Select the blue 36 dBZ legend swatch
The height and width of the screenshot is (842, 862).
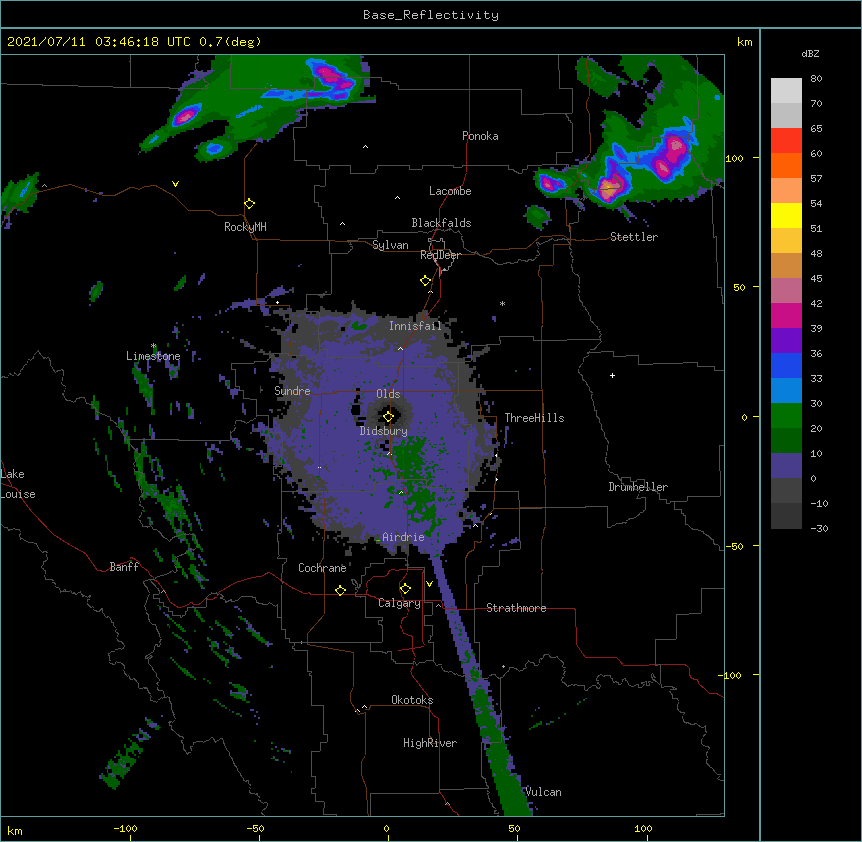[x=786, y=365]
